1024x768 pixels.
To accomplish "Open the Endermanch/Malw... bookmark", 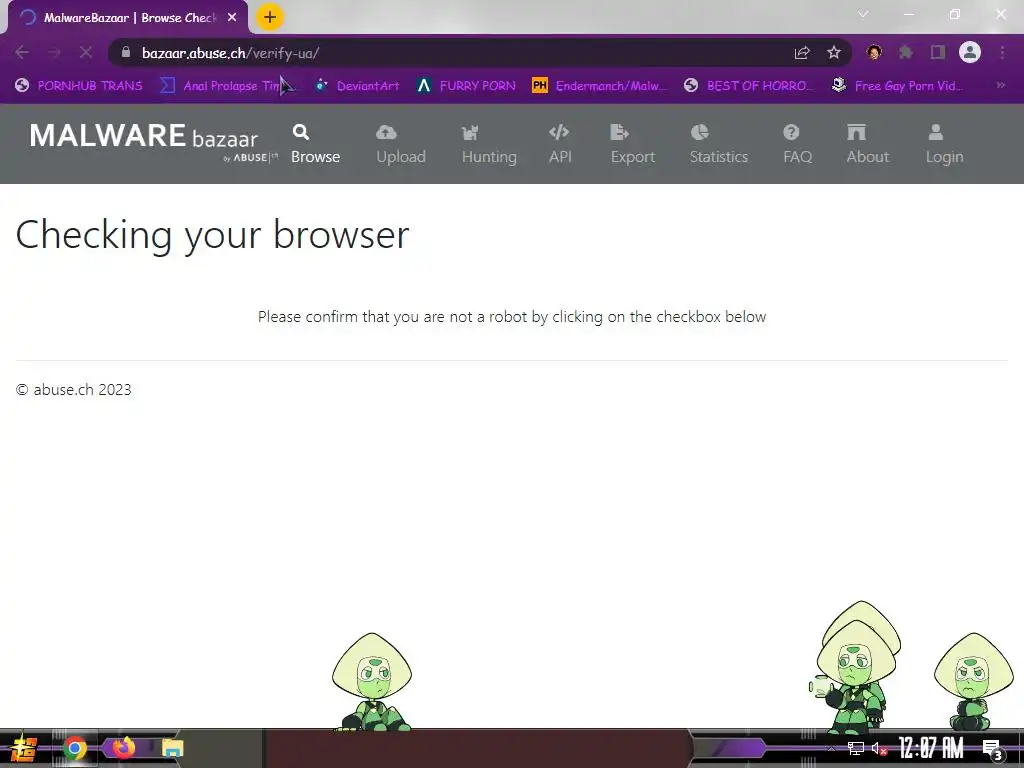I will 600,86.
